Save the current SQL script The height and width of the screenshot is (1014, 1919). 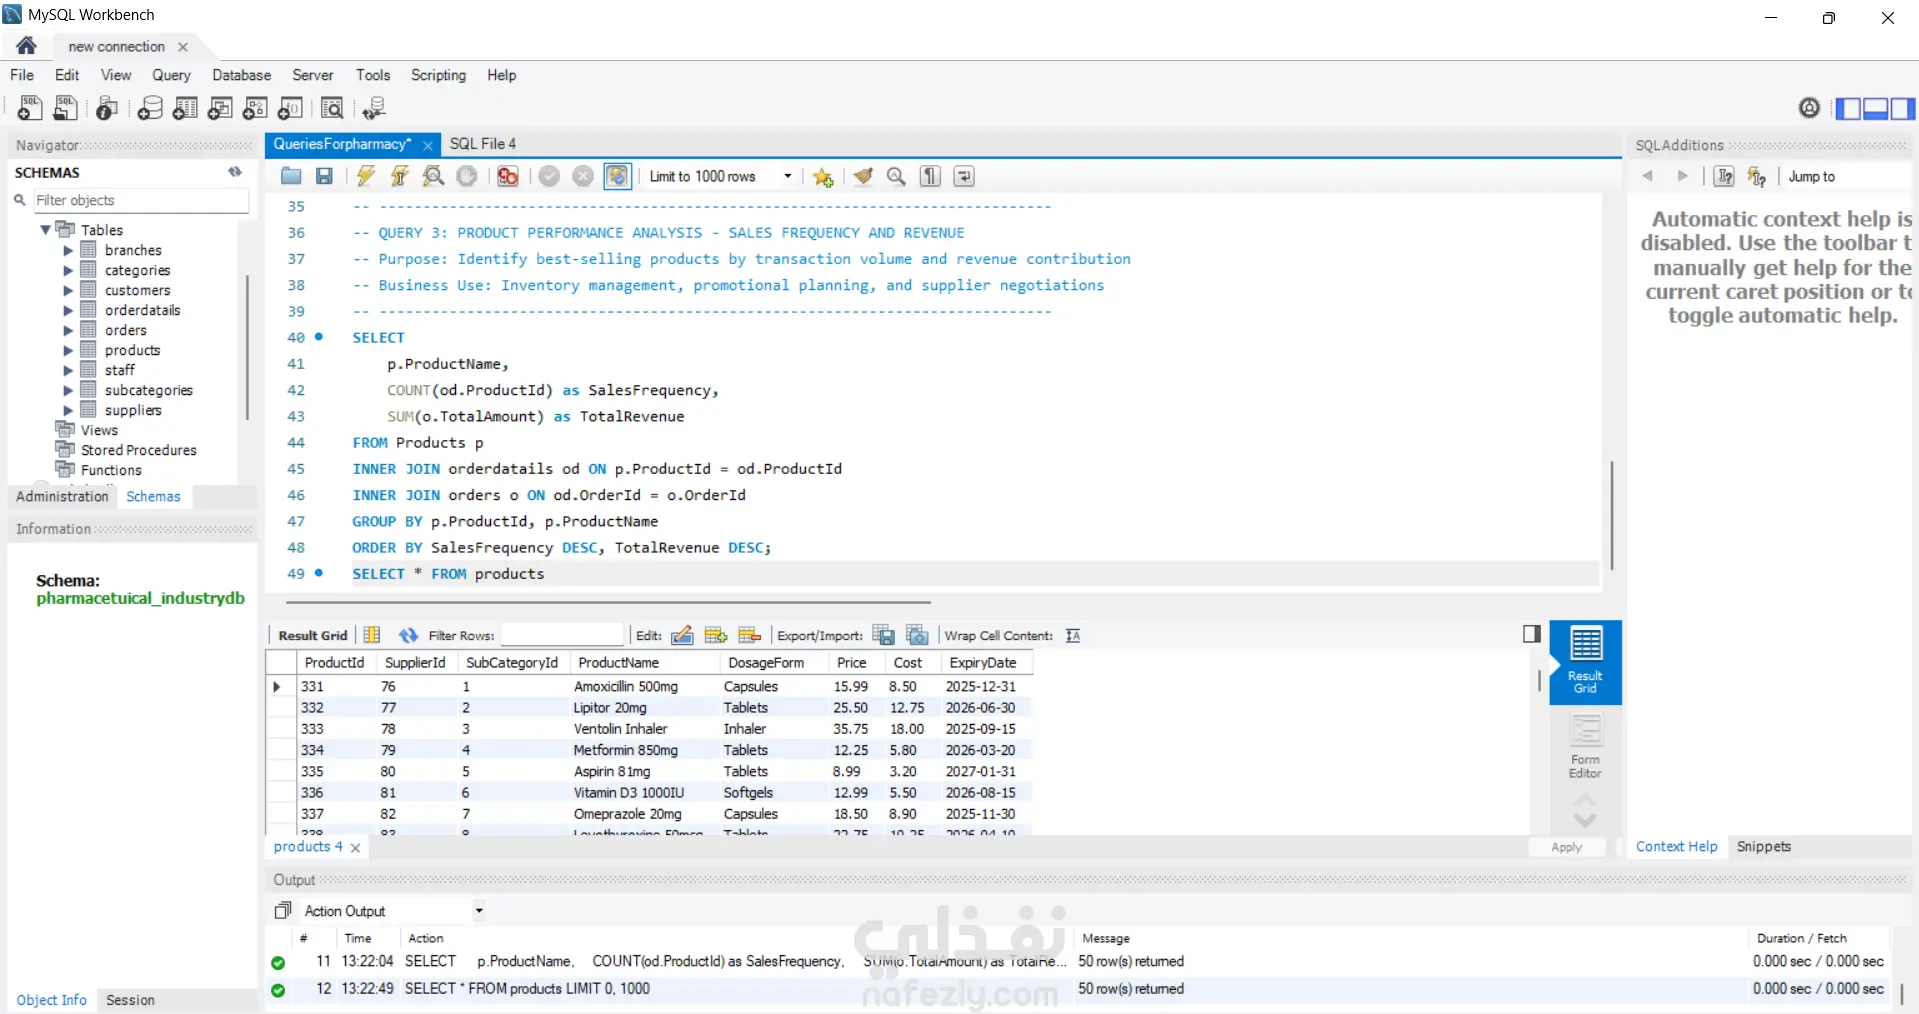click(324, 177)
